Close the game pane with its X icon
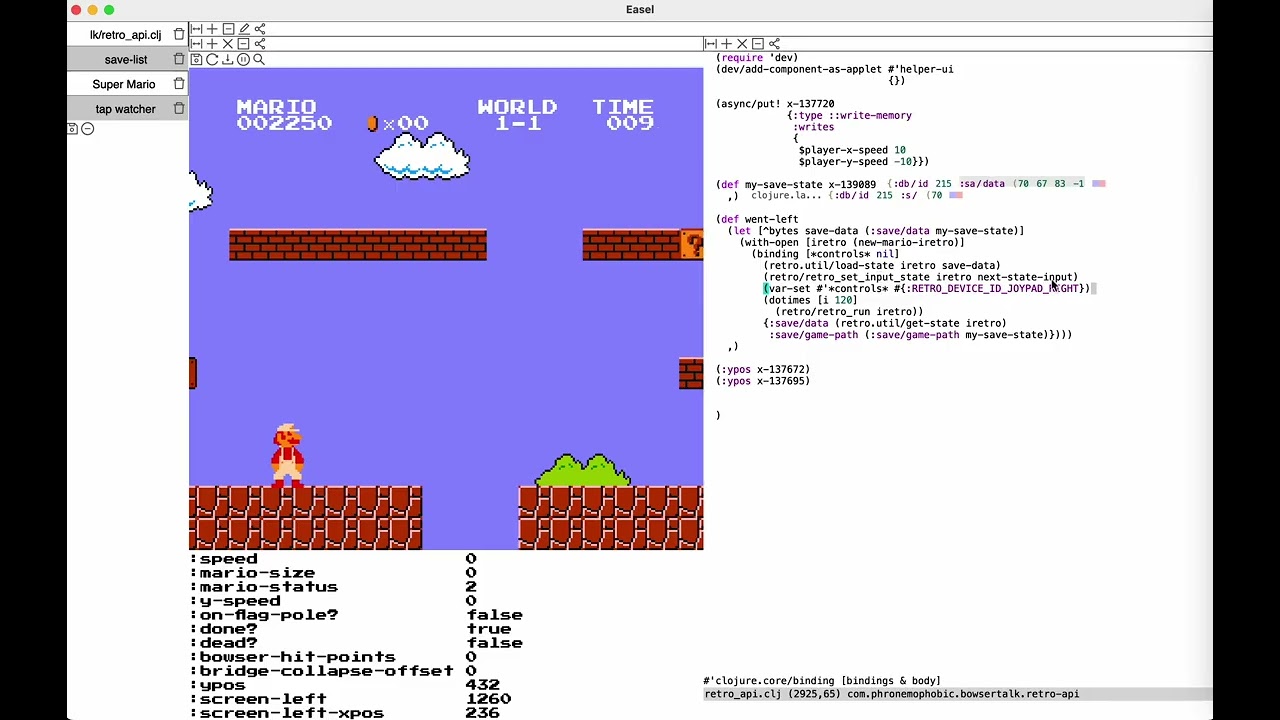Image resolution: width=1280 pixels, height=720 pixels. point(228,44)
